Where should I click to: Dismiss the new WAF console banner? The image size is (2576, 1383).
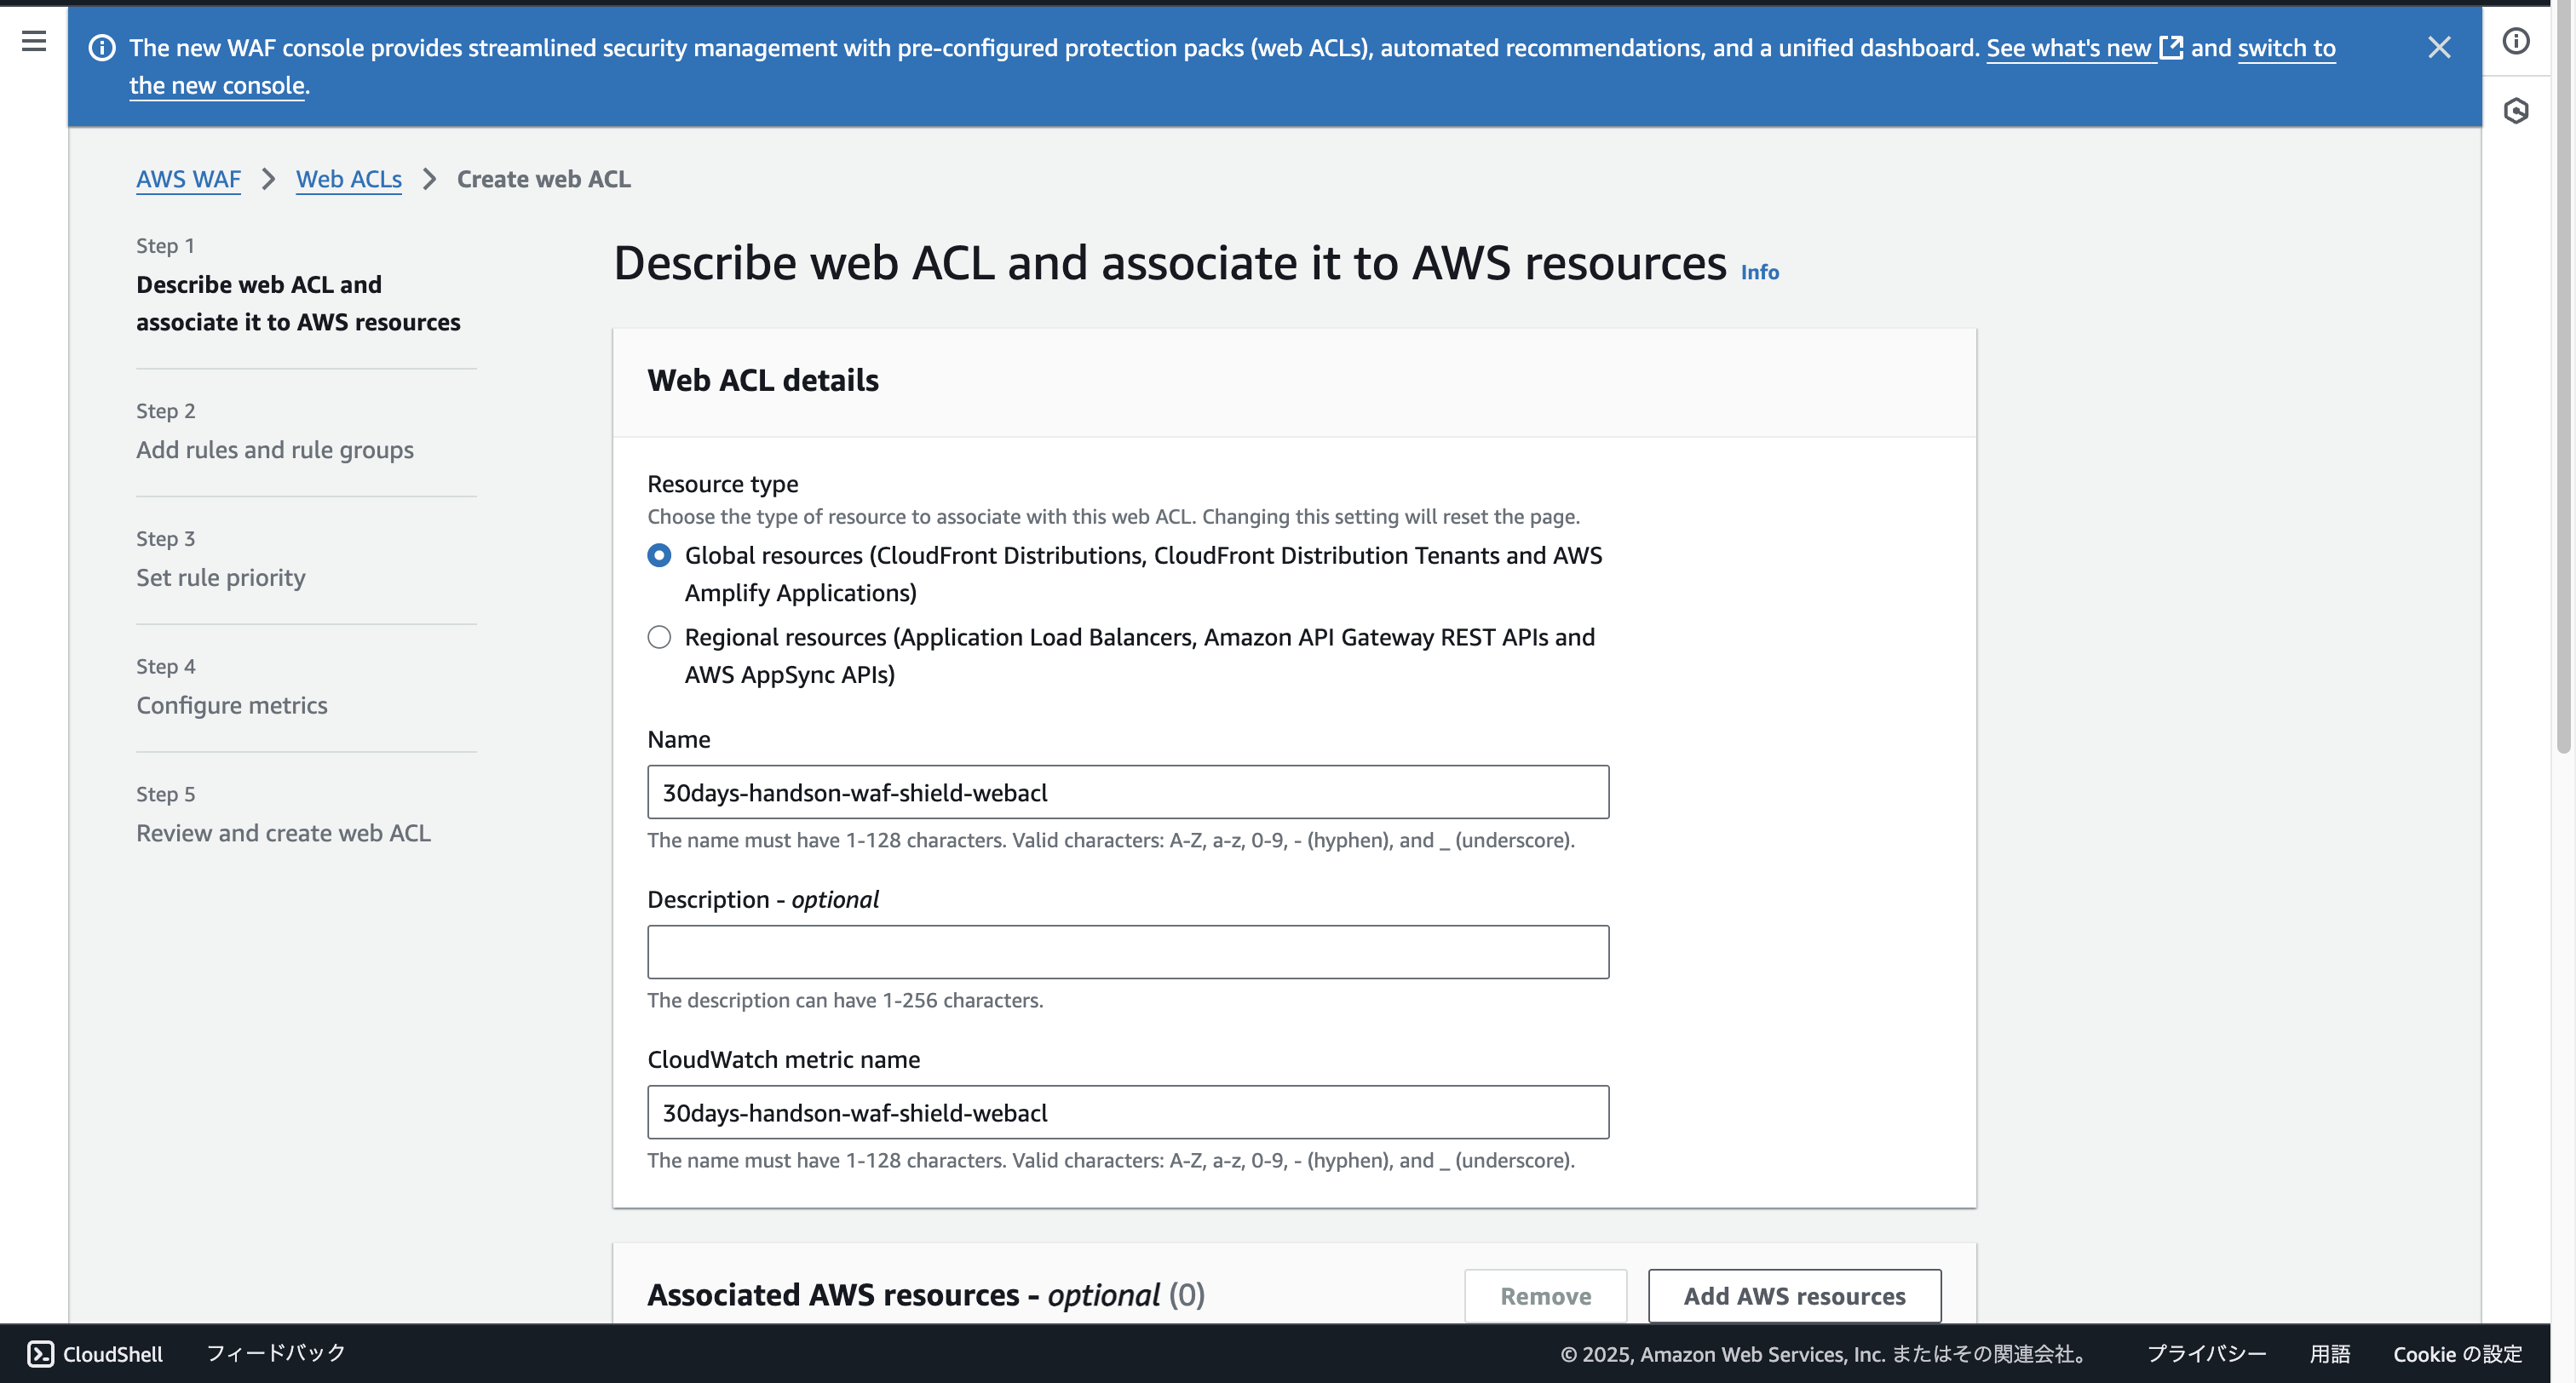pos(2439,47)
